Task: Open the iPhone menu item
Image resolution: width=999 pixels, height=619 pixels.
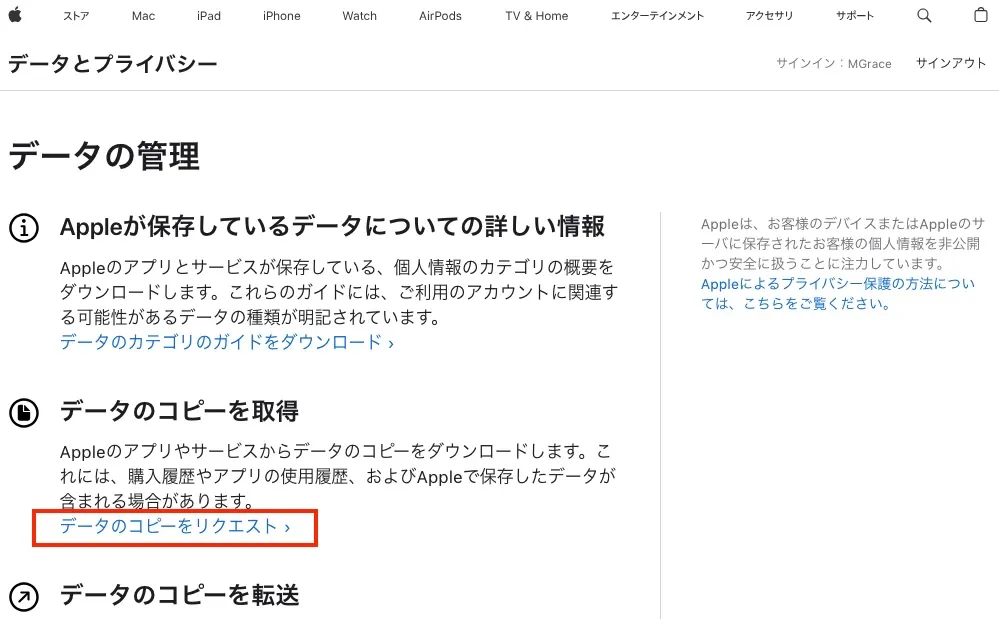Action: point(282,16)
